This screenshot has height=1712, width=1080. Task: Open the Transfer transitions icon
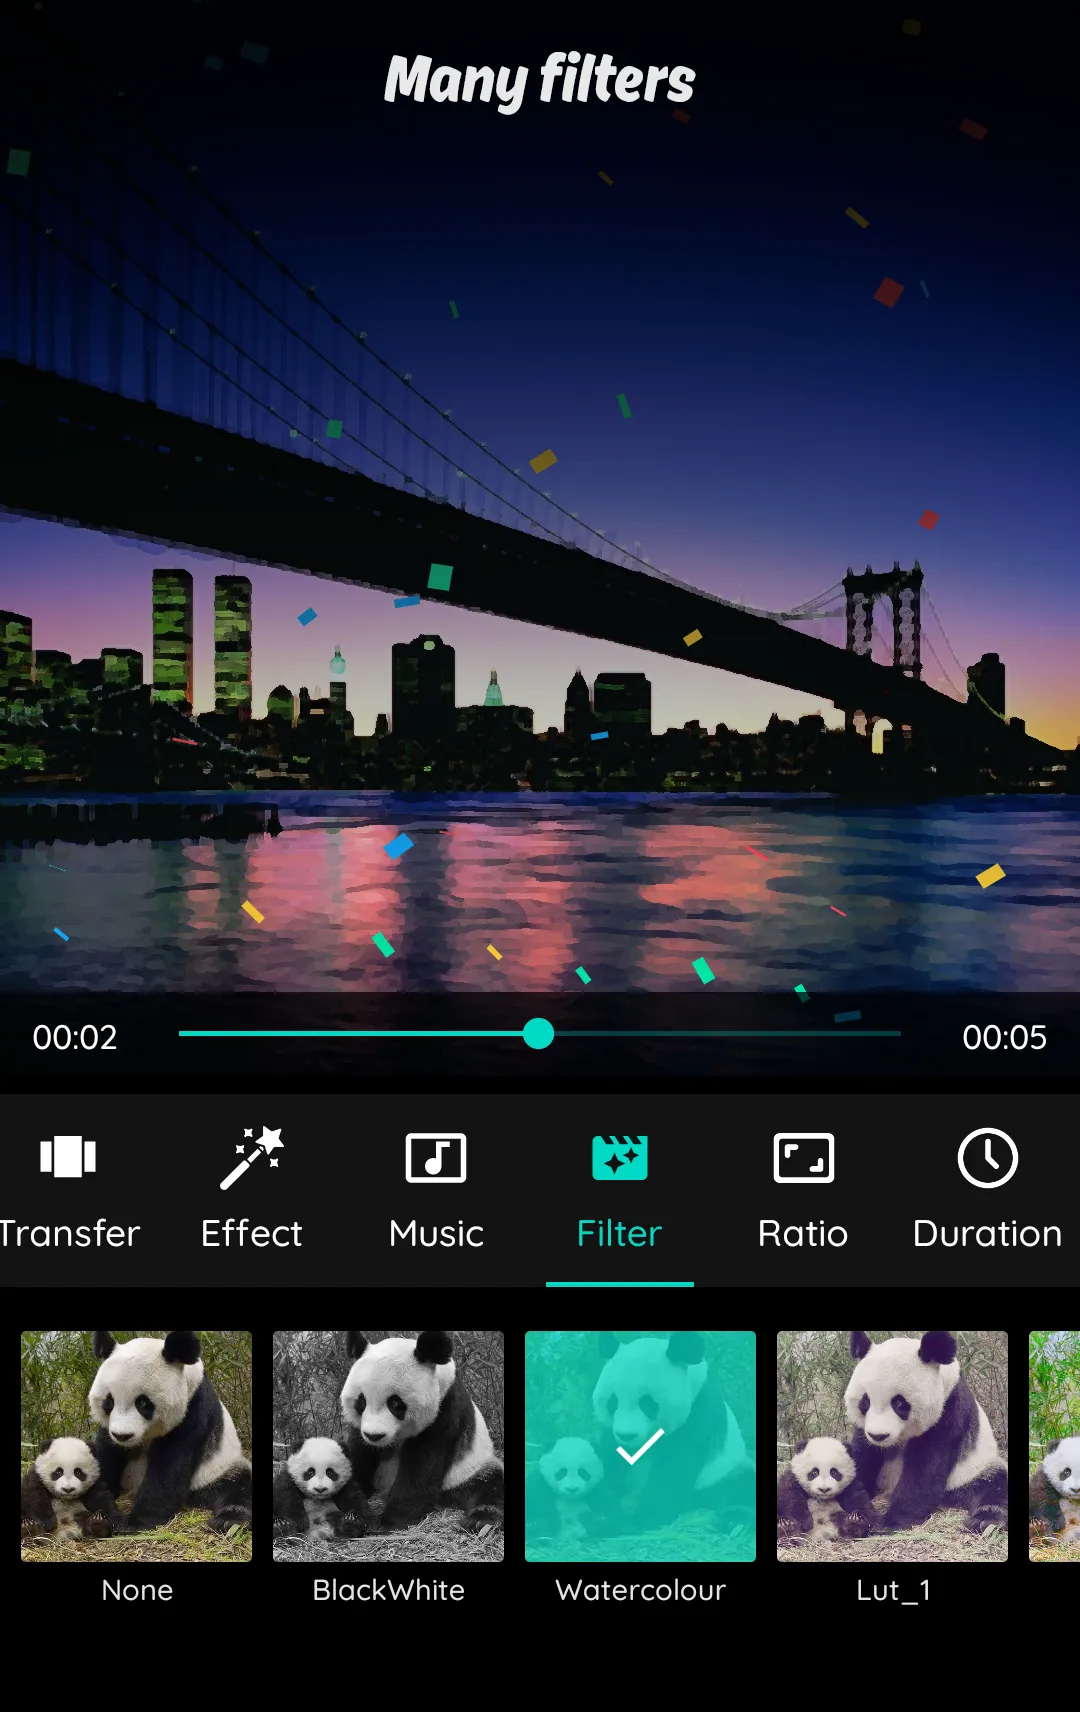click(x=68, y=1157)
